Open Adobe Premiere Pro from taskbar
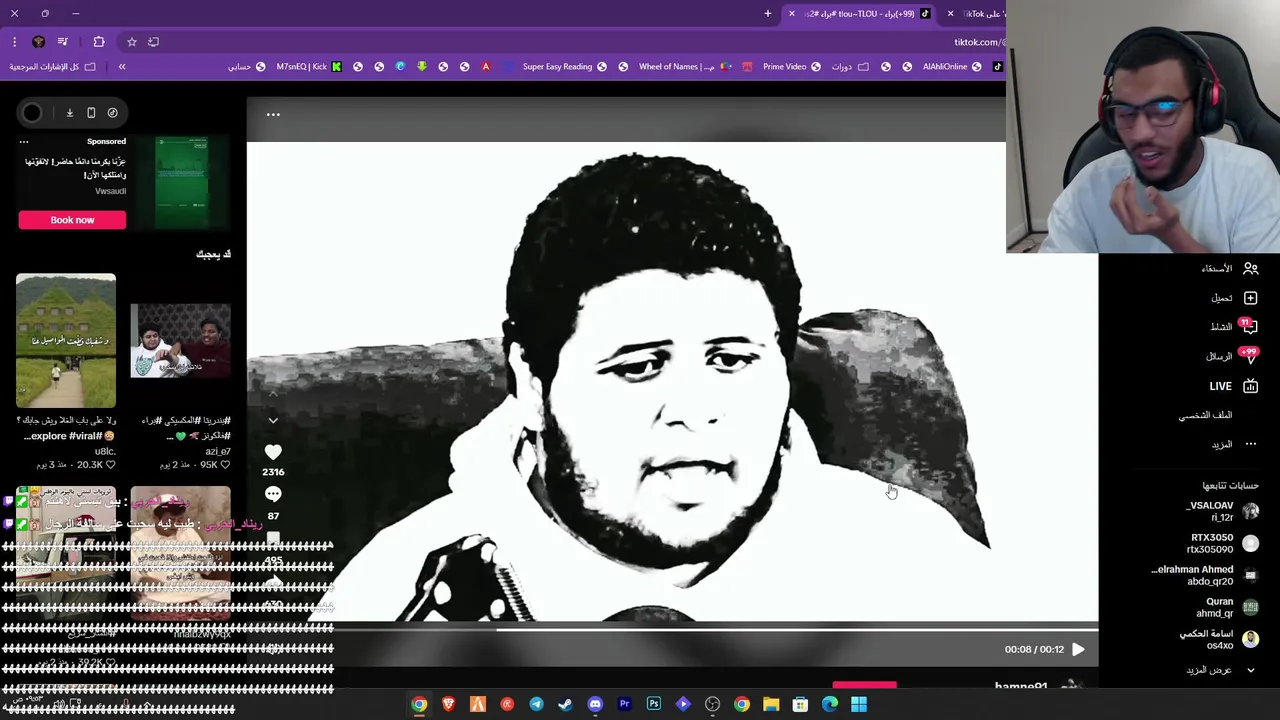Viewport: 1280px width, 720px height. click(x=624, y=705)
